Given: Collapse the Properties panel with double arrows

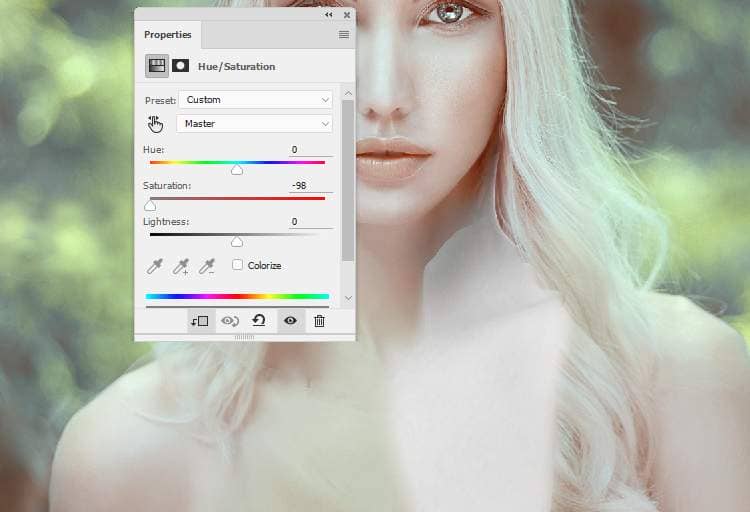Looking at the screenshot, I should click(x=329, y=15).
